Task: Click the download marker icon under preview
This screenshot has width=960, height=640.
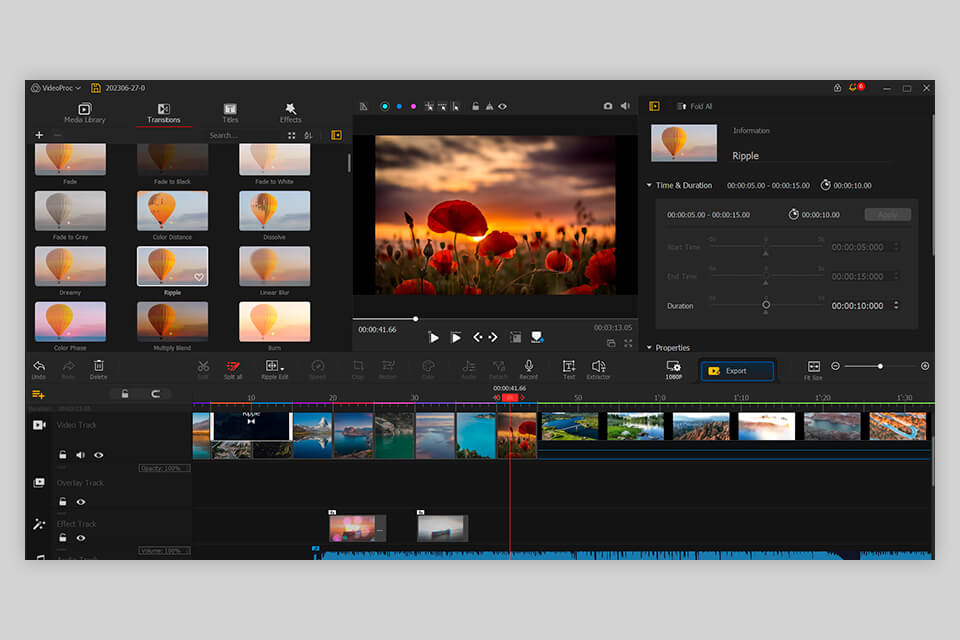Action: click(537, 337)
